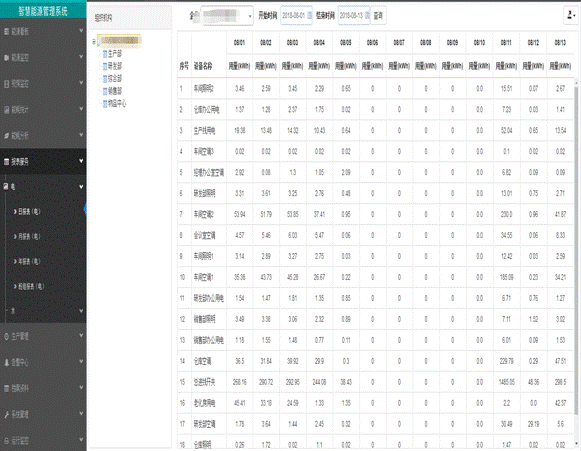
Task: Click the department icon next to 销售部
Action: click(x=105, y=91)
